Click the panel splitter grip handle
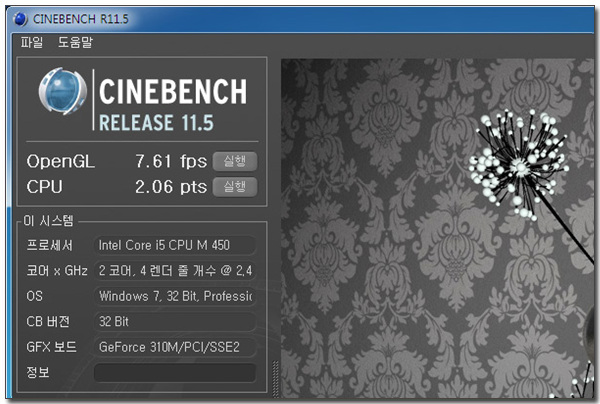Screen dimensions: 600x404 (x=275, y=379)
